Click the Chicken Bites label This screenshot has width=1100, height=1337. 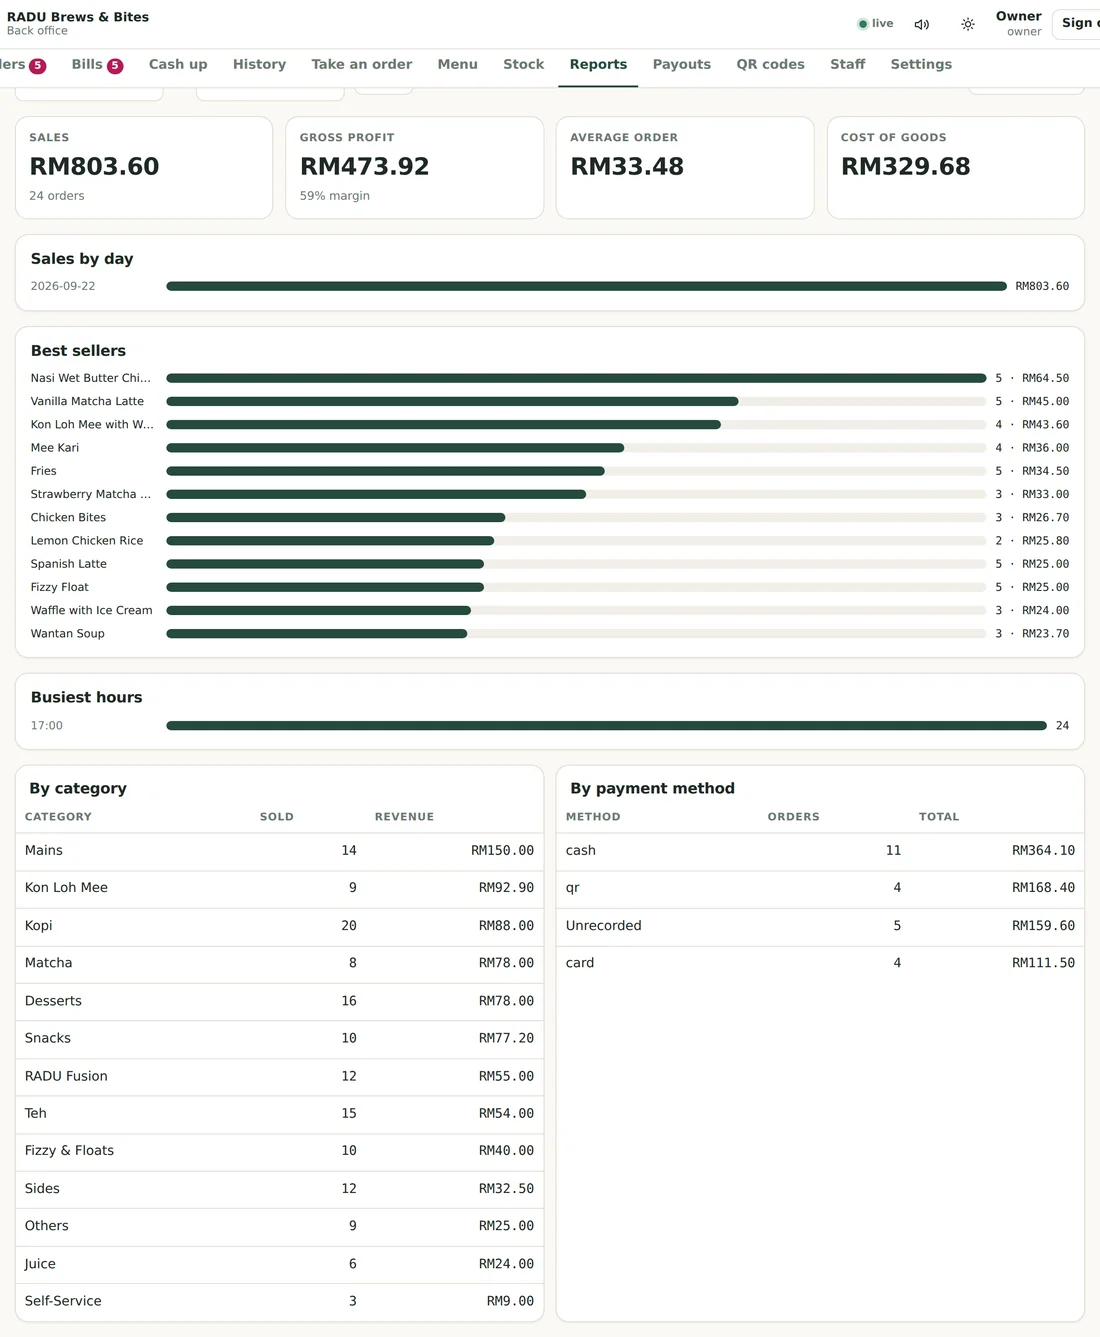68,518
